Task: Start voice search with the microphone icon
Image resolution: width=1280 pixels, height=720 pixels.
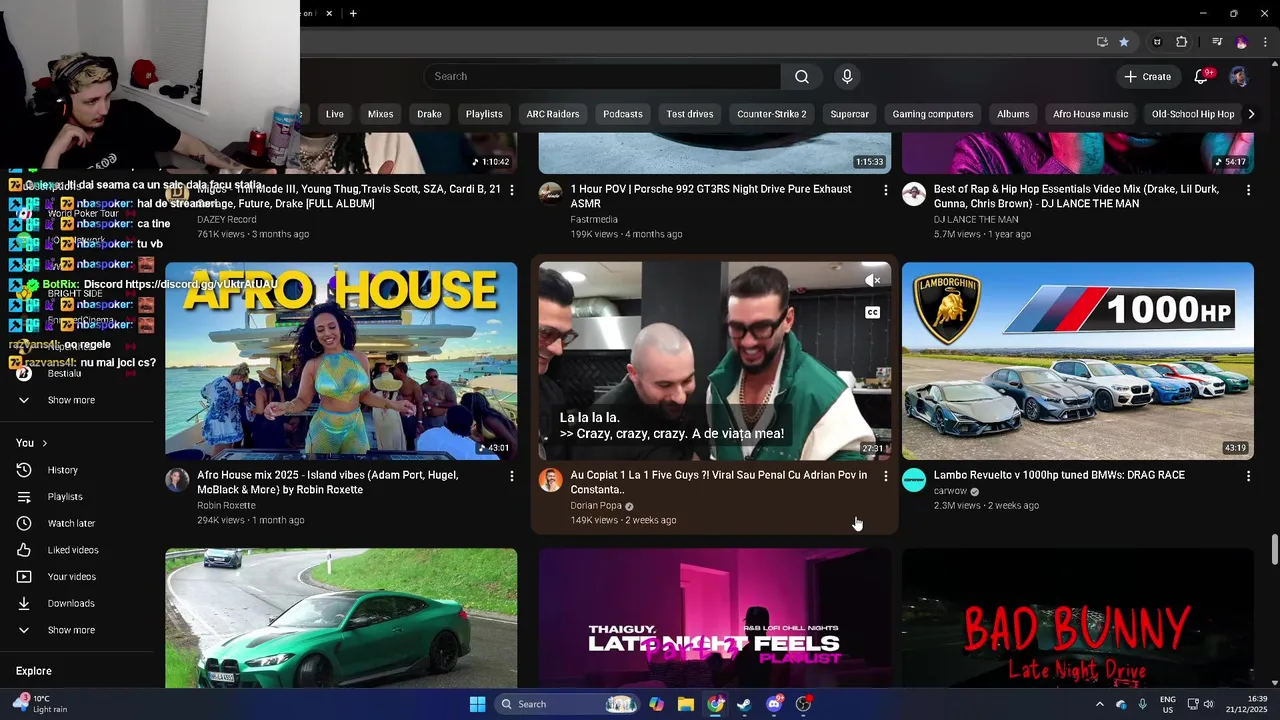Action: [x=847, y=77]
